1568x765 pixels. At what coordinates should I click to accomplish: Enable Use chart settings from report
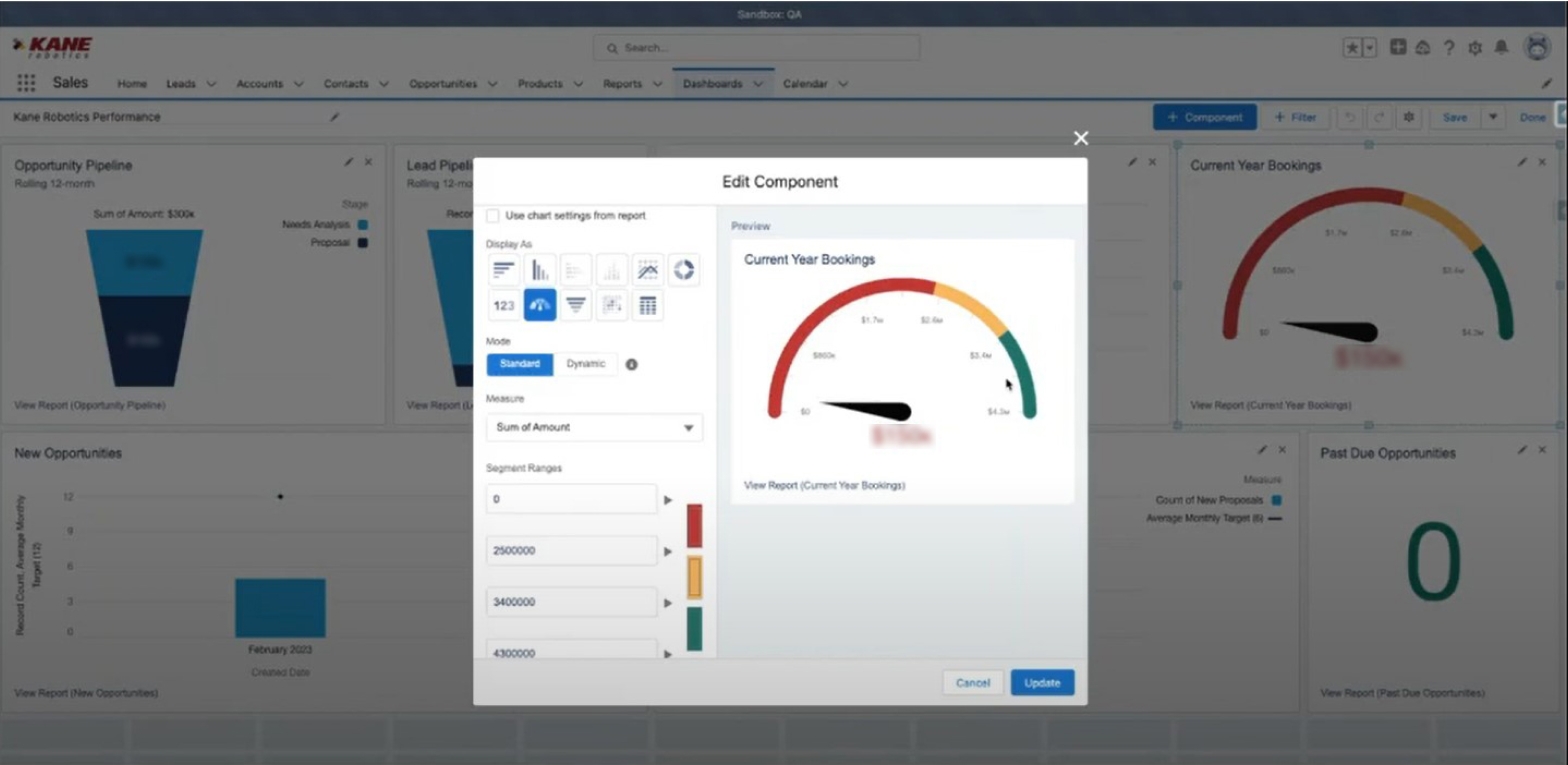coord(493,216)
